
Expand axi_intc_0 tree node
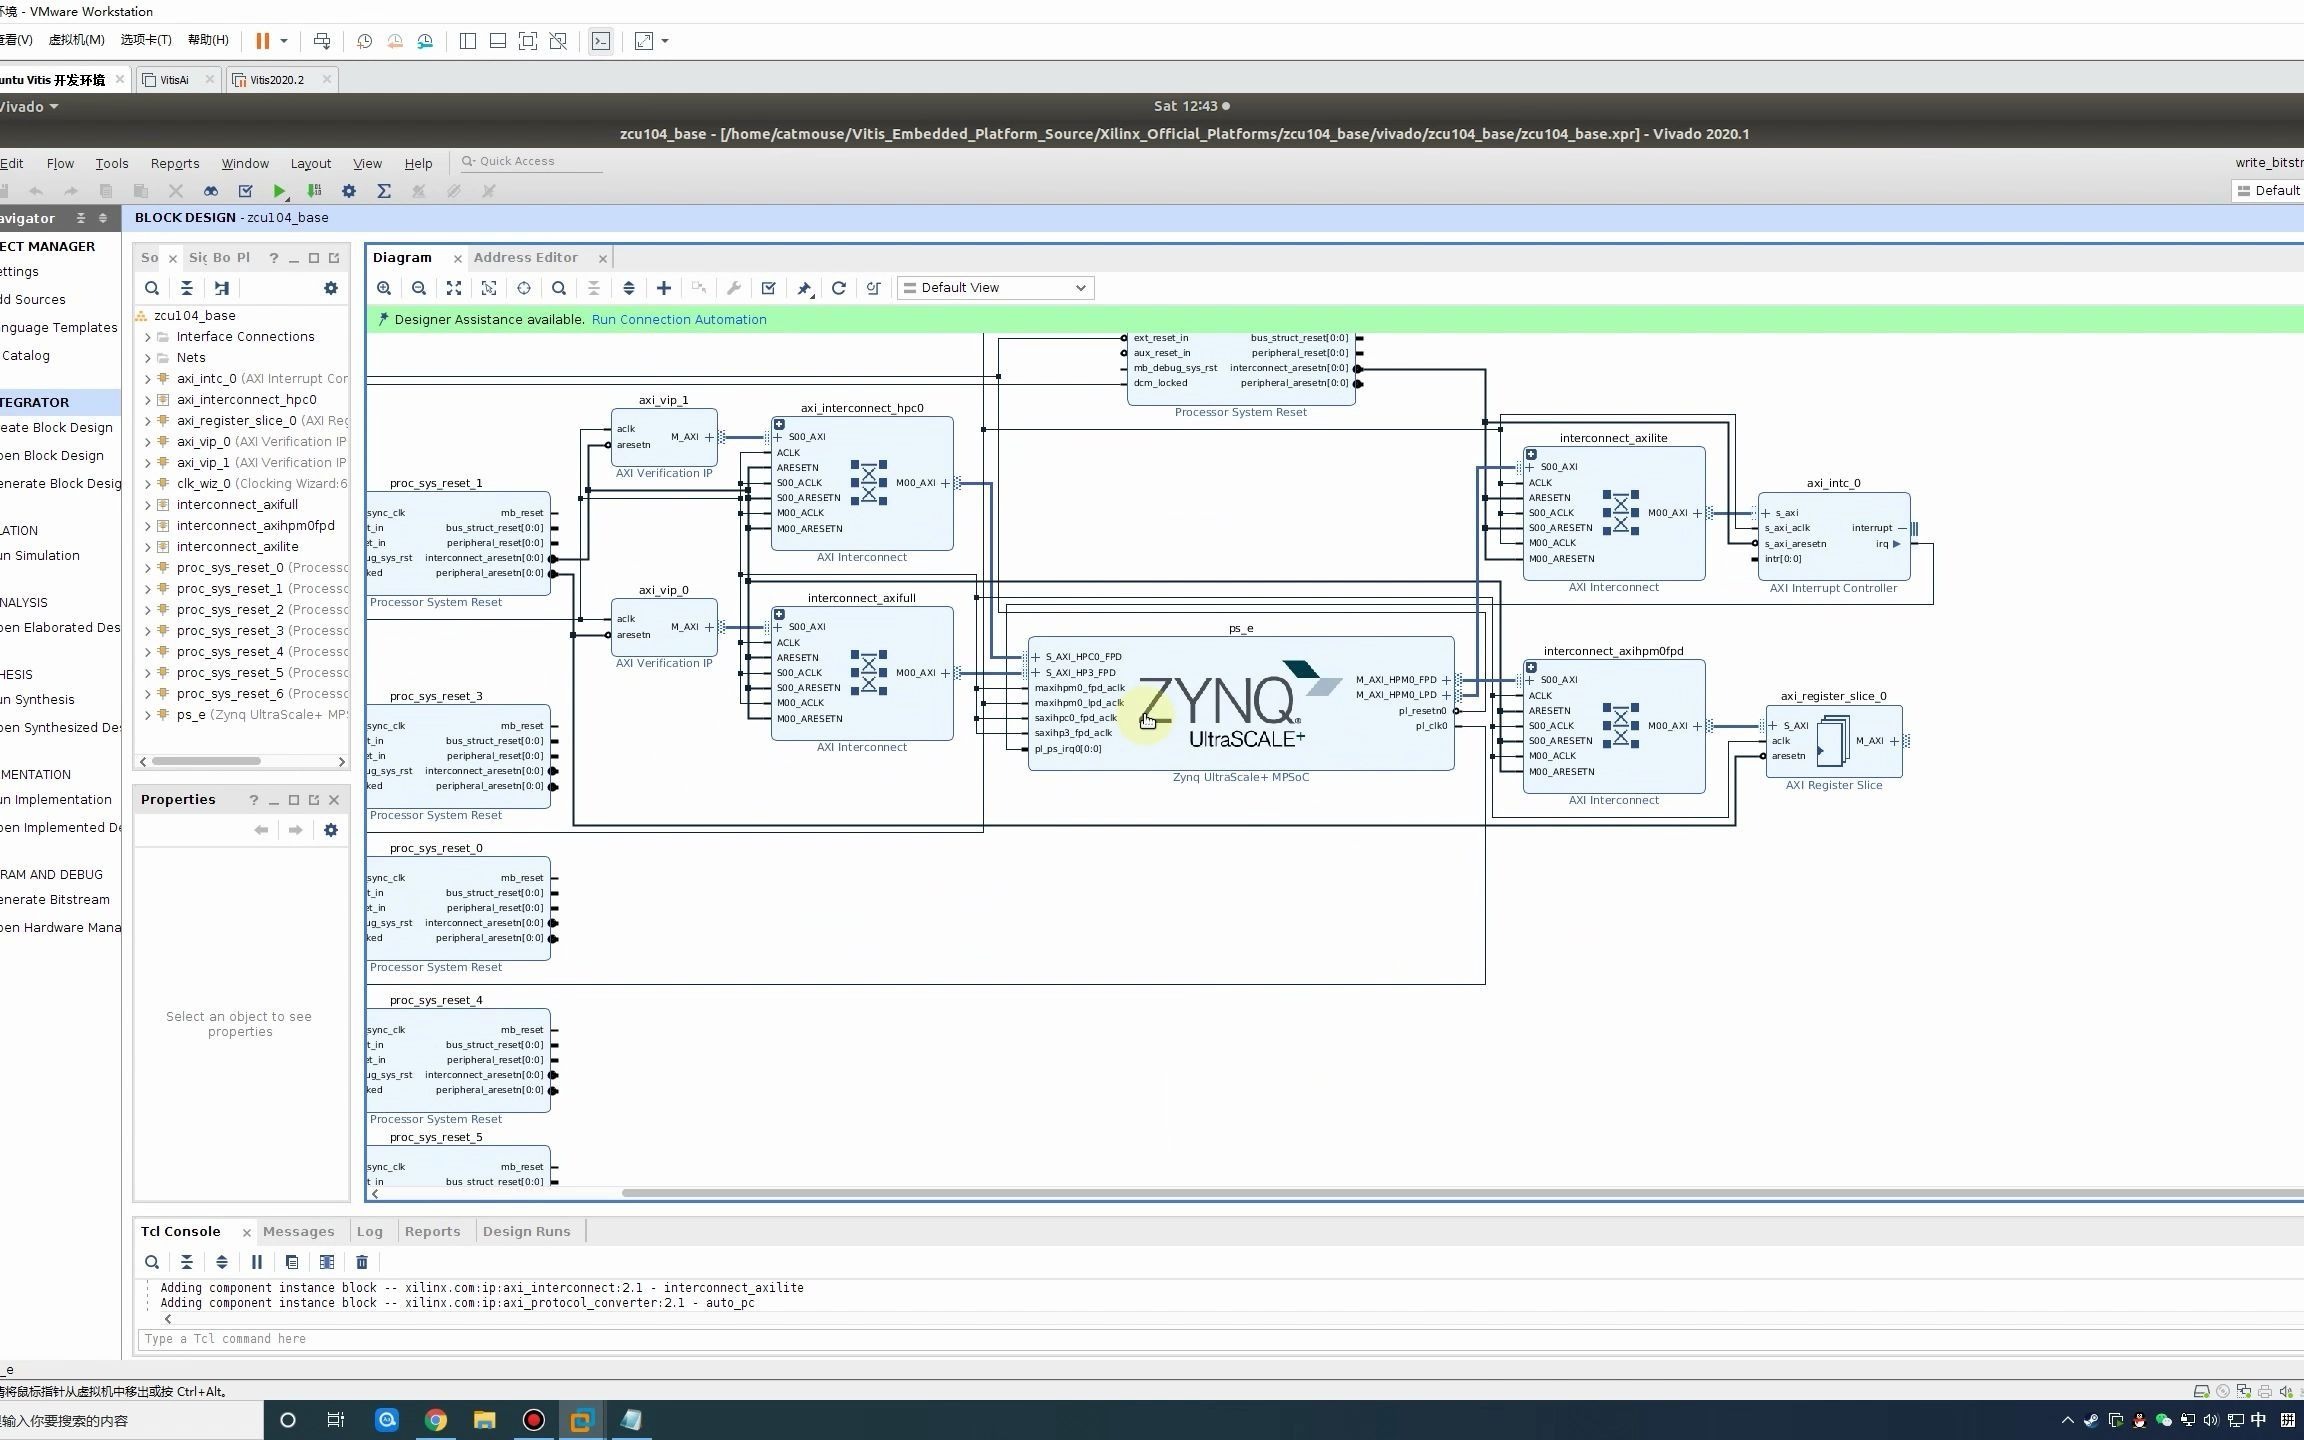coord(148,379)
